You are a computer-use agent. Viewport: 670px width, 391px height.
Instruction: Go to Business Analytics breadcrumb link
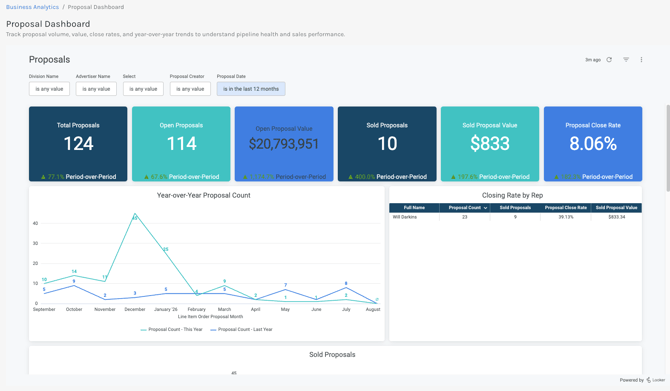point(32,7)
